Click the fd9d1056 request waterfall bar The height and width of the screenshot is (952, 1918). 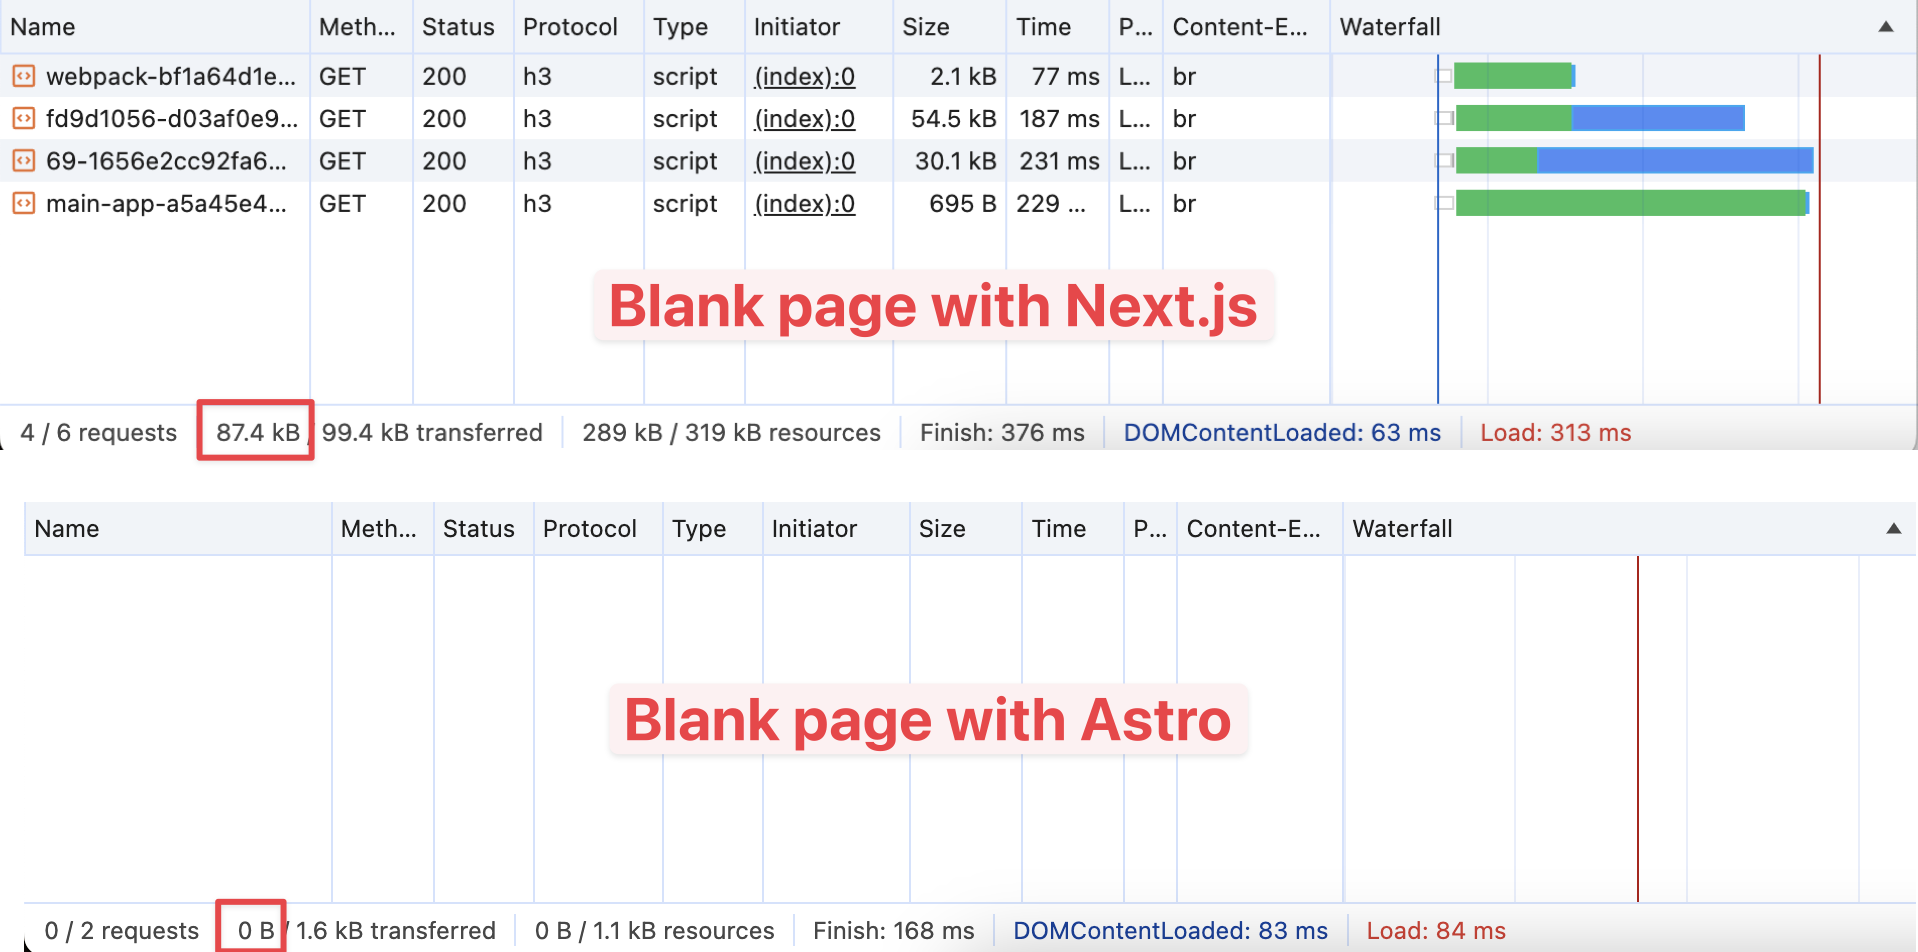(x=1600, y=118)
